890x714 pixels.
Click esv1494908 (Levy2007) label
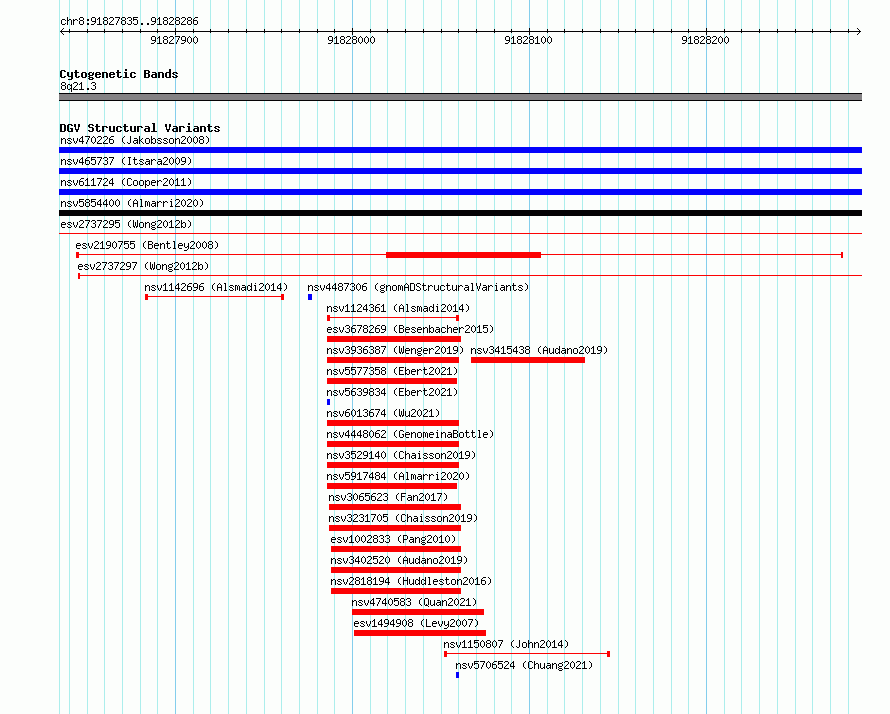(x=416, y=623)
